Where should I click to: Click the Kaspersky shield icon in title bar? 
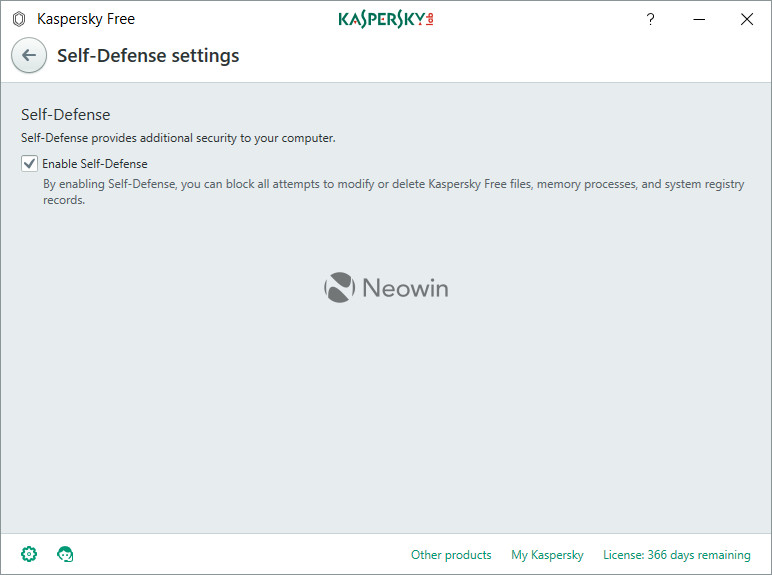19,19
